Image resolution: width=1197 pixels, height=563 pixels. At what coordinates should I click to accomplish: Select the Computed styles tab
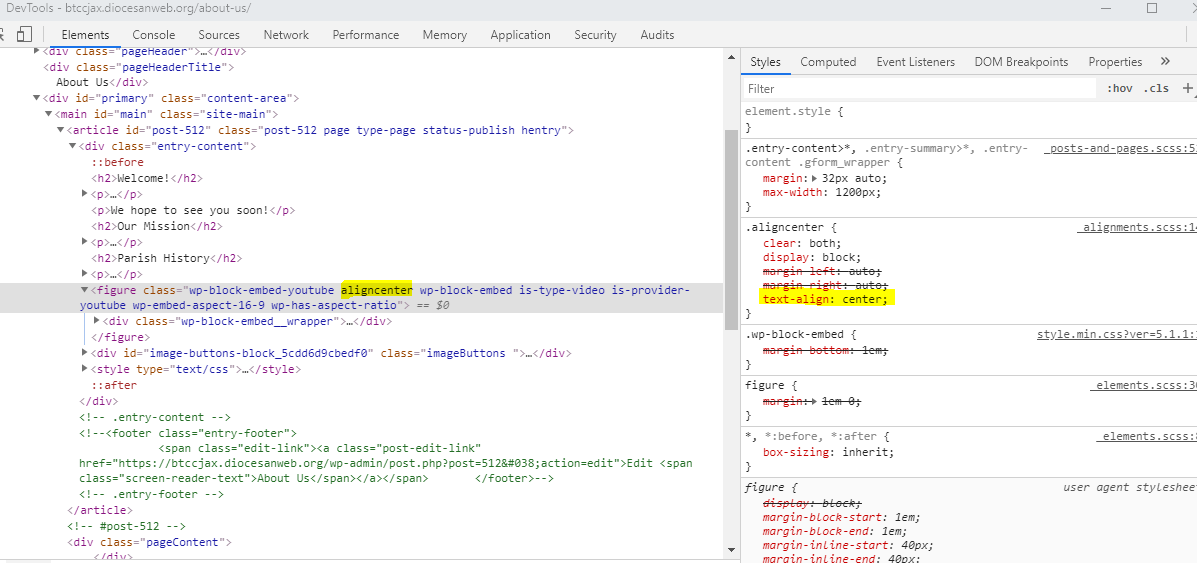click(x=828, y=62)
